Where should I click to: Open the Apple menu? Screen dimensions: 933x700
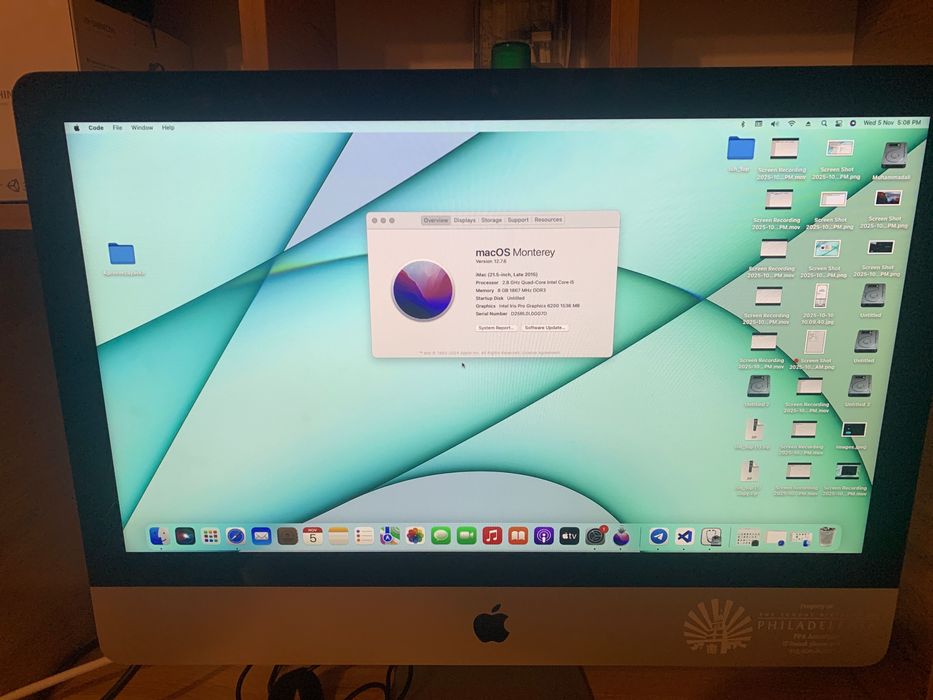76,127
